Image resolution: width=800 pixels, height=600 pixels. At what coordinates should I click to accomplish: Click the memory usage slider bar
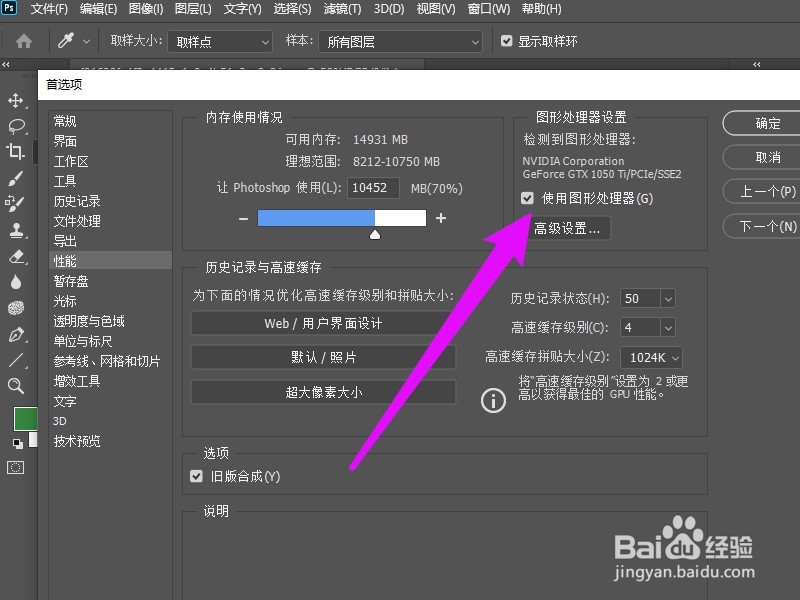coord(342,218)
